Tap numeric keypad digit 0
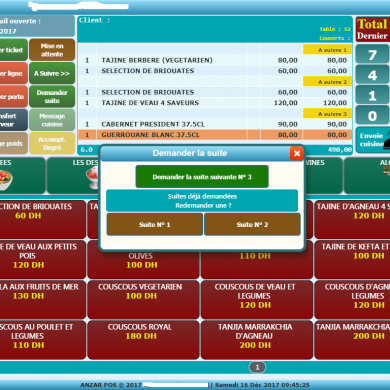 tap(372, 116)
